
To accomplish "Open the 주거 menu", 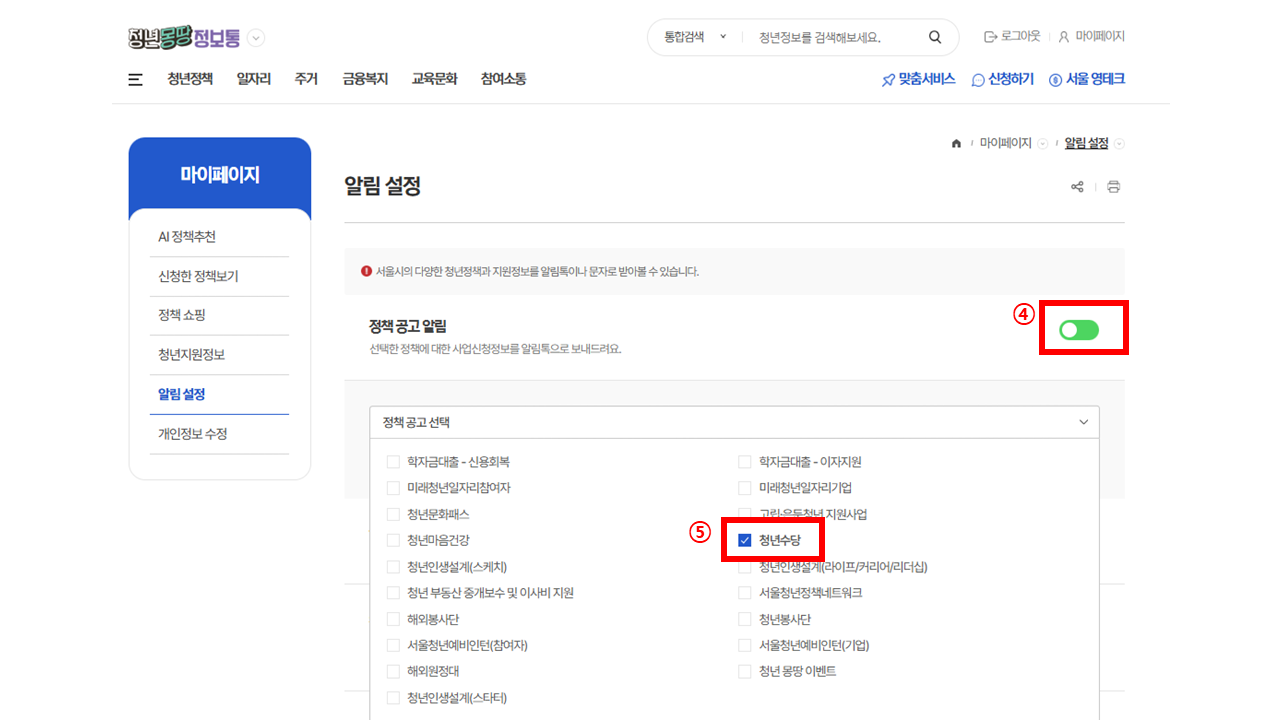I will (x=306, y=79).
